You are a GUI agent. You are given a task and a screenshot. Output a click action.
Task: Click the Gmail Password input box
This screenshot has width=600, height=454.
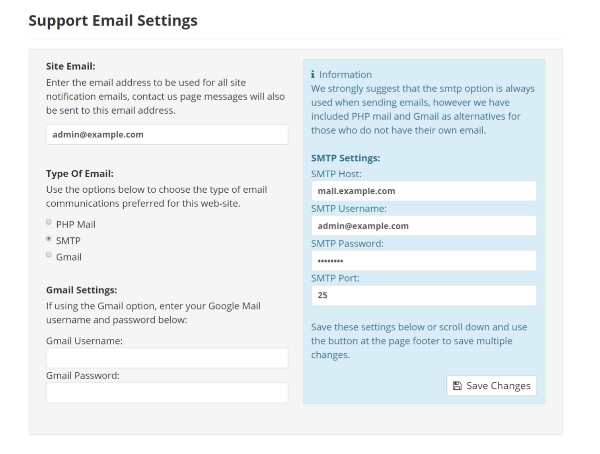[x=167, y=392]
